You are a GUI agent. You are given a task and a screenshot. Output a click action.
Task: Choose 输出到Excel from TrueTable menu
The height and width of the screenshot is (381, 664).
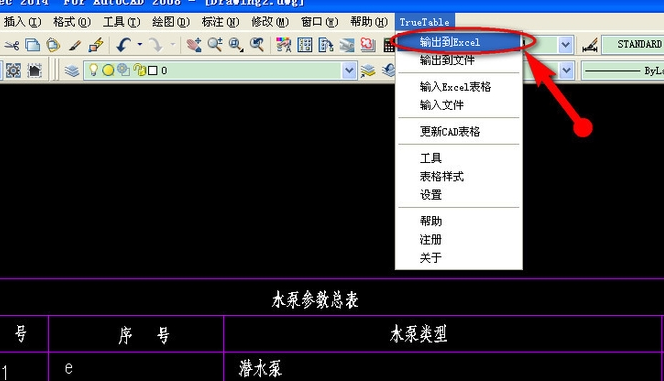tap(459, 42)
